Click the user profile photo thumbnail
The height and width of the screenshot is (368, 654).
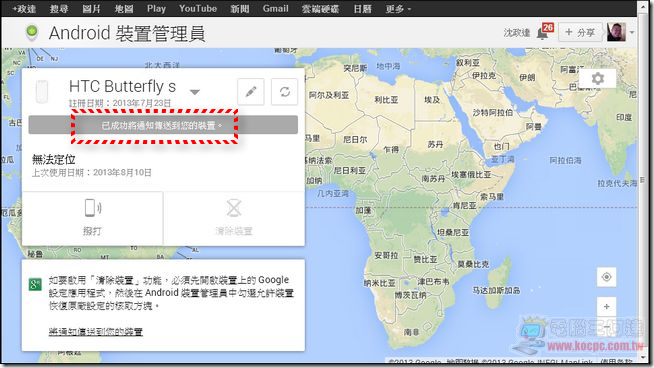616,32
